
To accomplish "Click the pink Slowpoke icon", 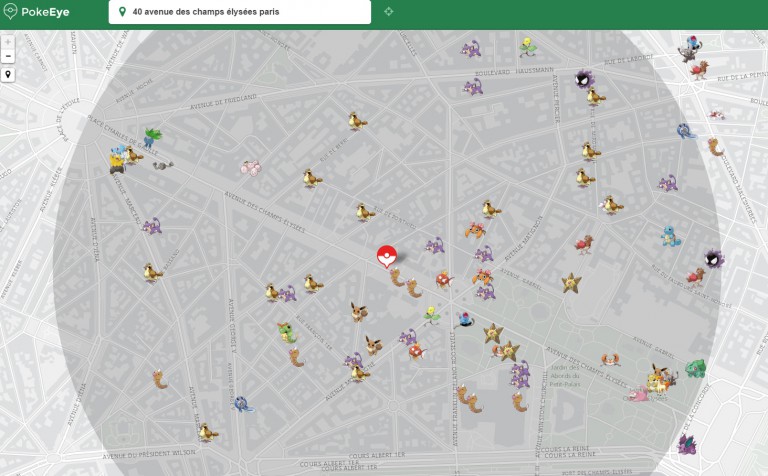I will pyautogui.click(x=636, y=393).
